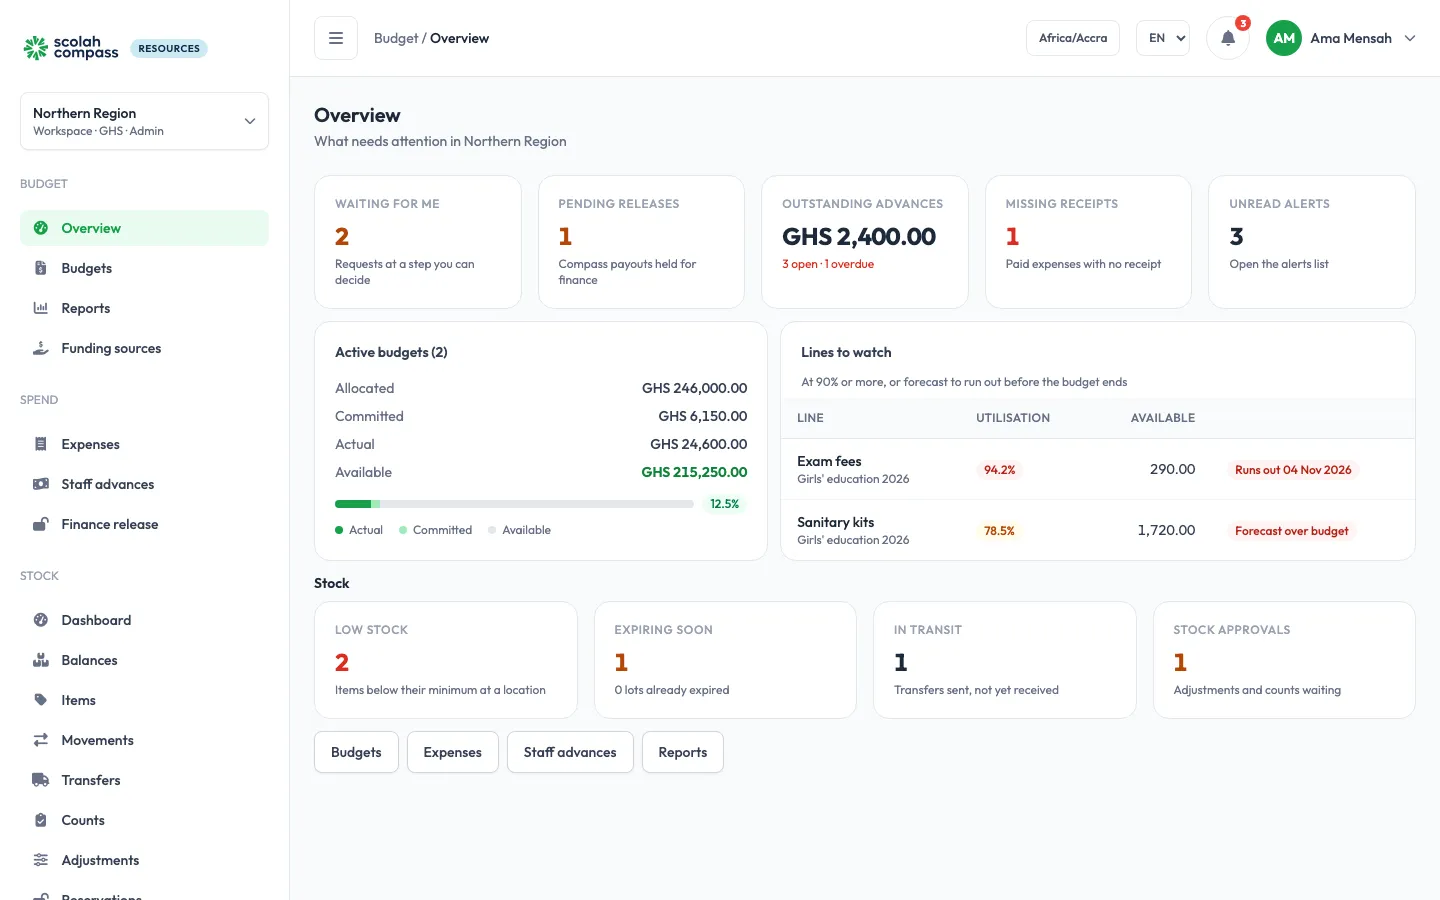Open the Outstanding Advances card
1440x900 pixels.
click(x=865, y=242)
